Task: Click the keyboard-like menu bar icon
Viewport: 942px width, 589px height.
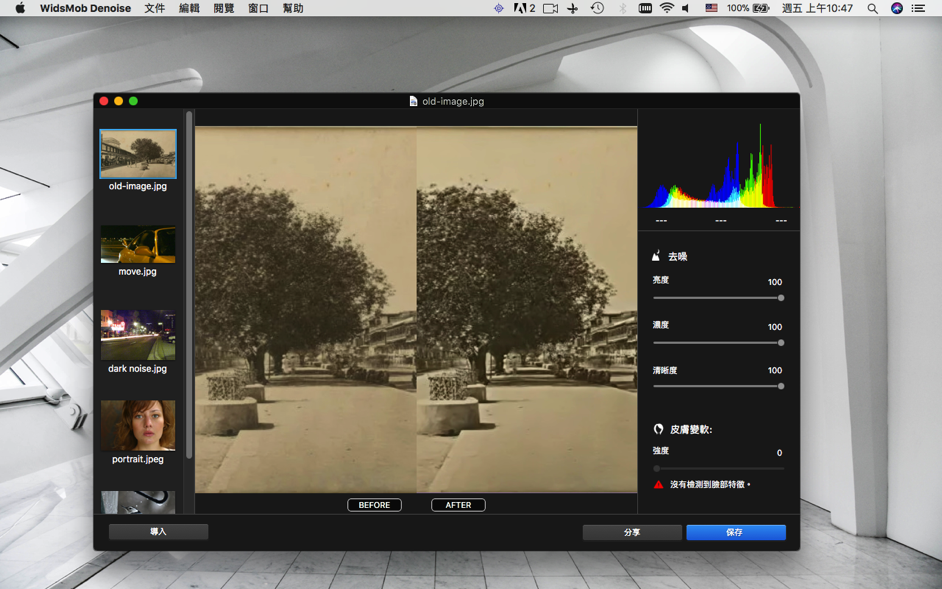Action: (645, 8)
